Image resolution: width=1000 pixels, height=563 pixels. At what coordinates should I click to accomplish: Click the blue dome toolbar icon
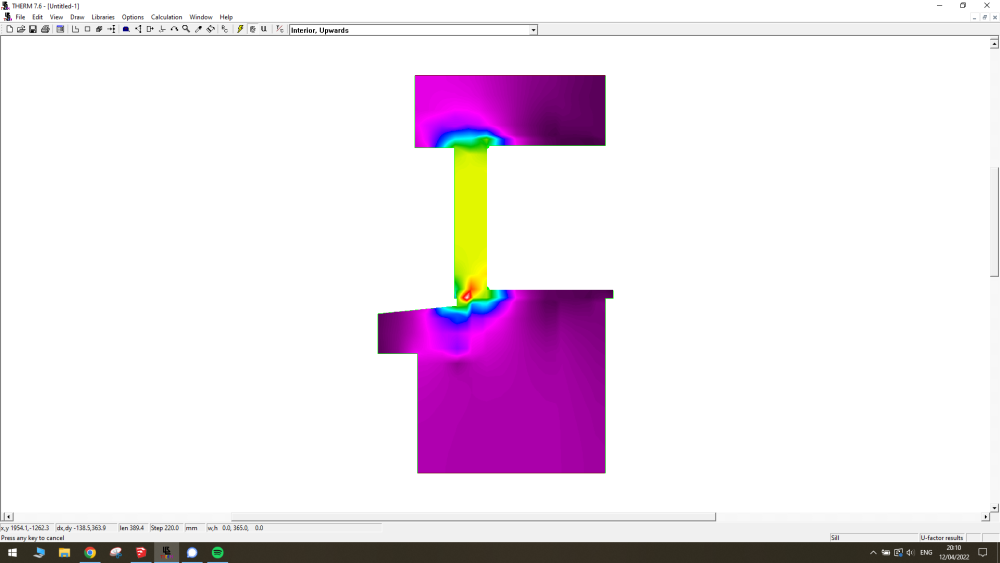coord(126,29)
